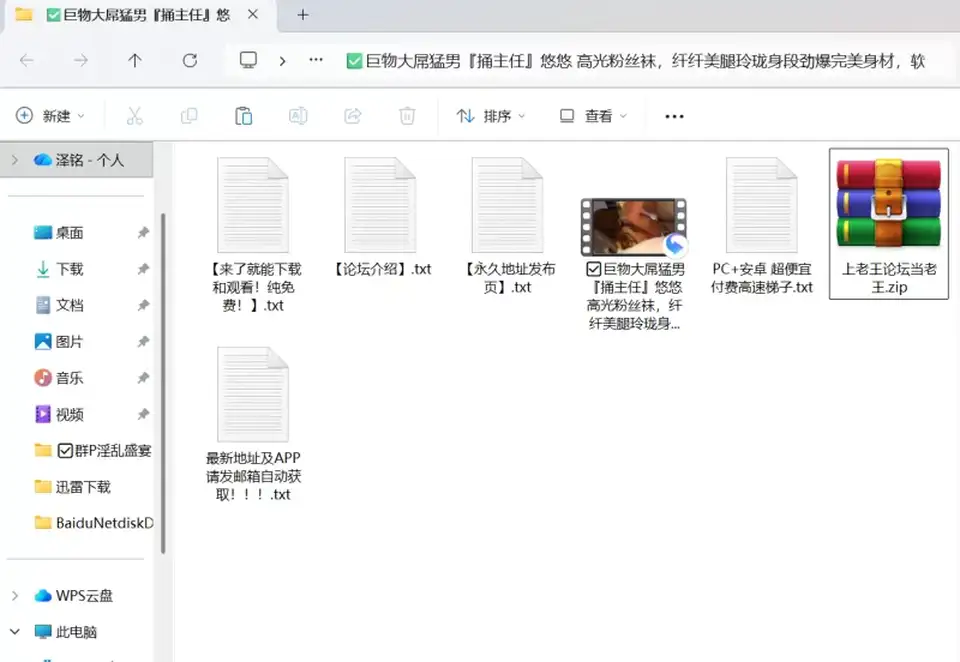Expand the 泽铭 - 个人 OneDrive node

[x=15, y=160]
